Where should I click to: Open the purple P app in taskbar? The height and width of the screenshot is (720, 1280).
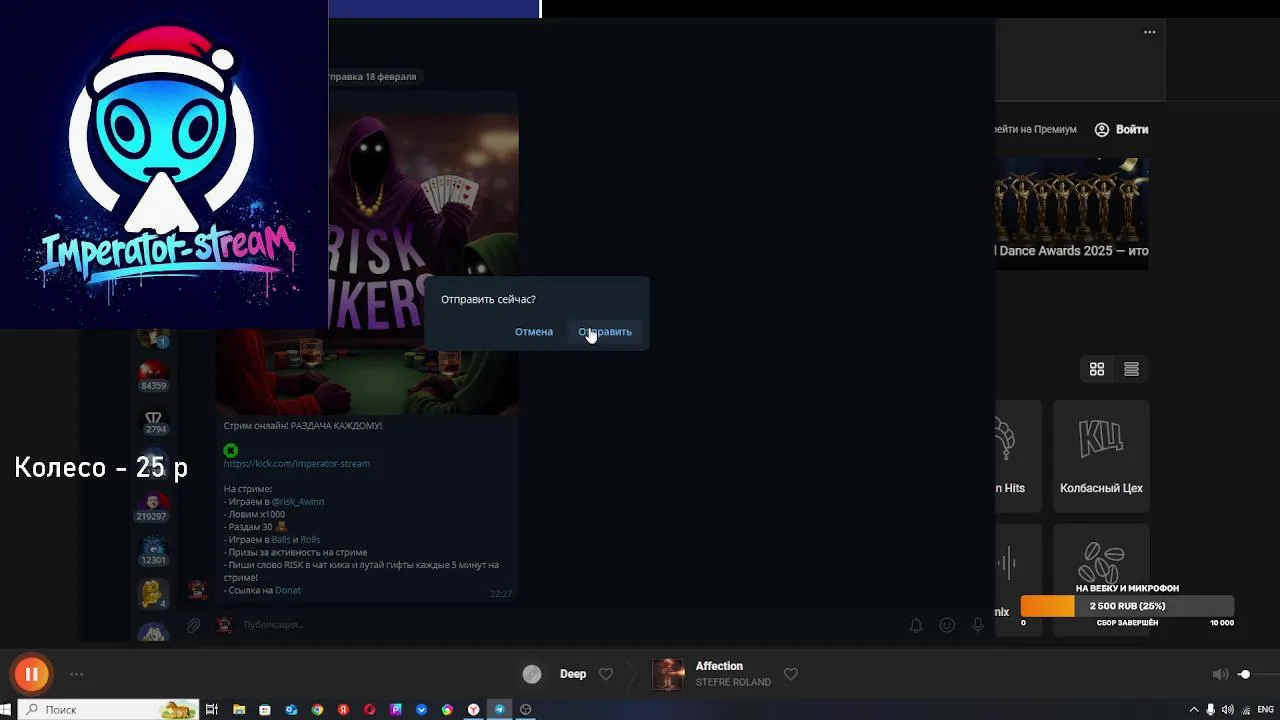tap(396, 709)
